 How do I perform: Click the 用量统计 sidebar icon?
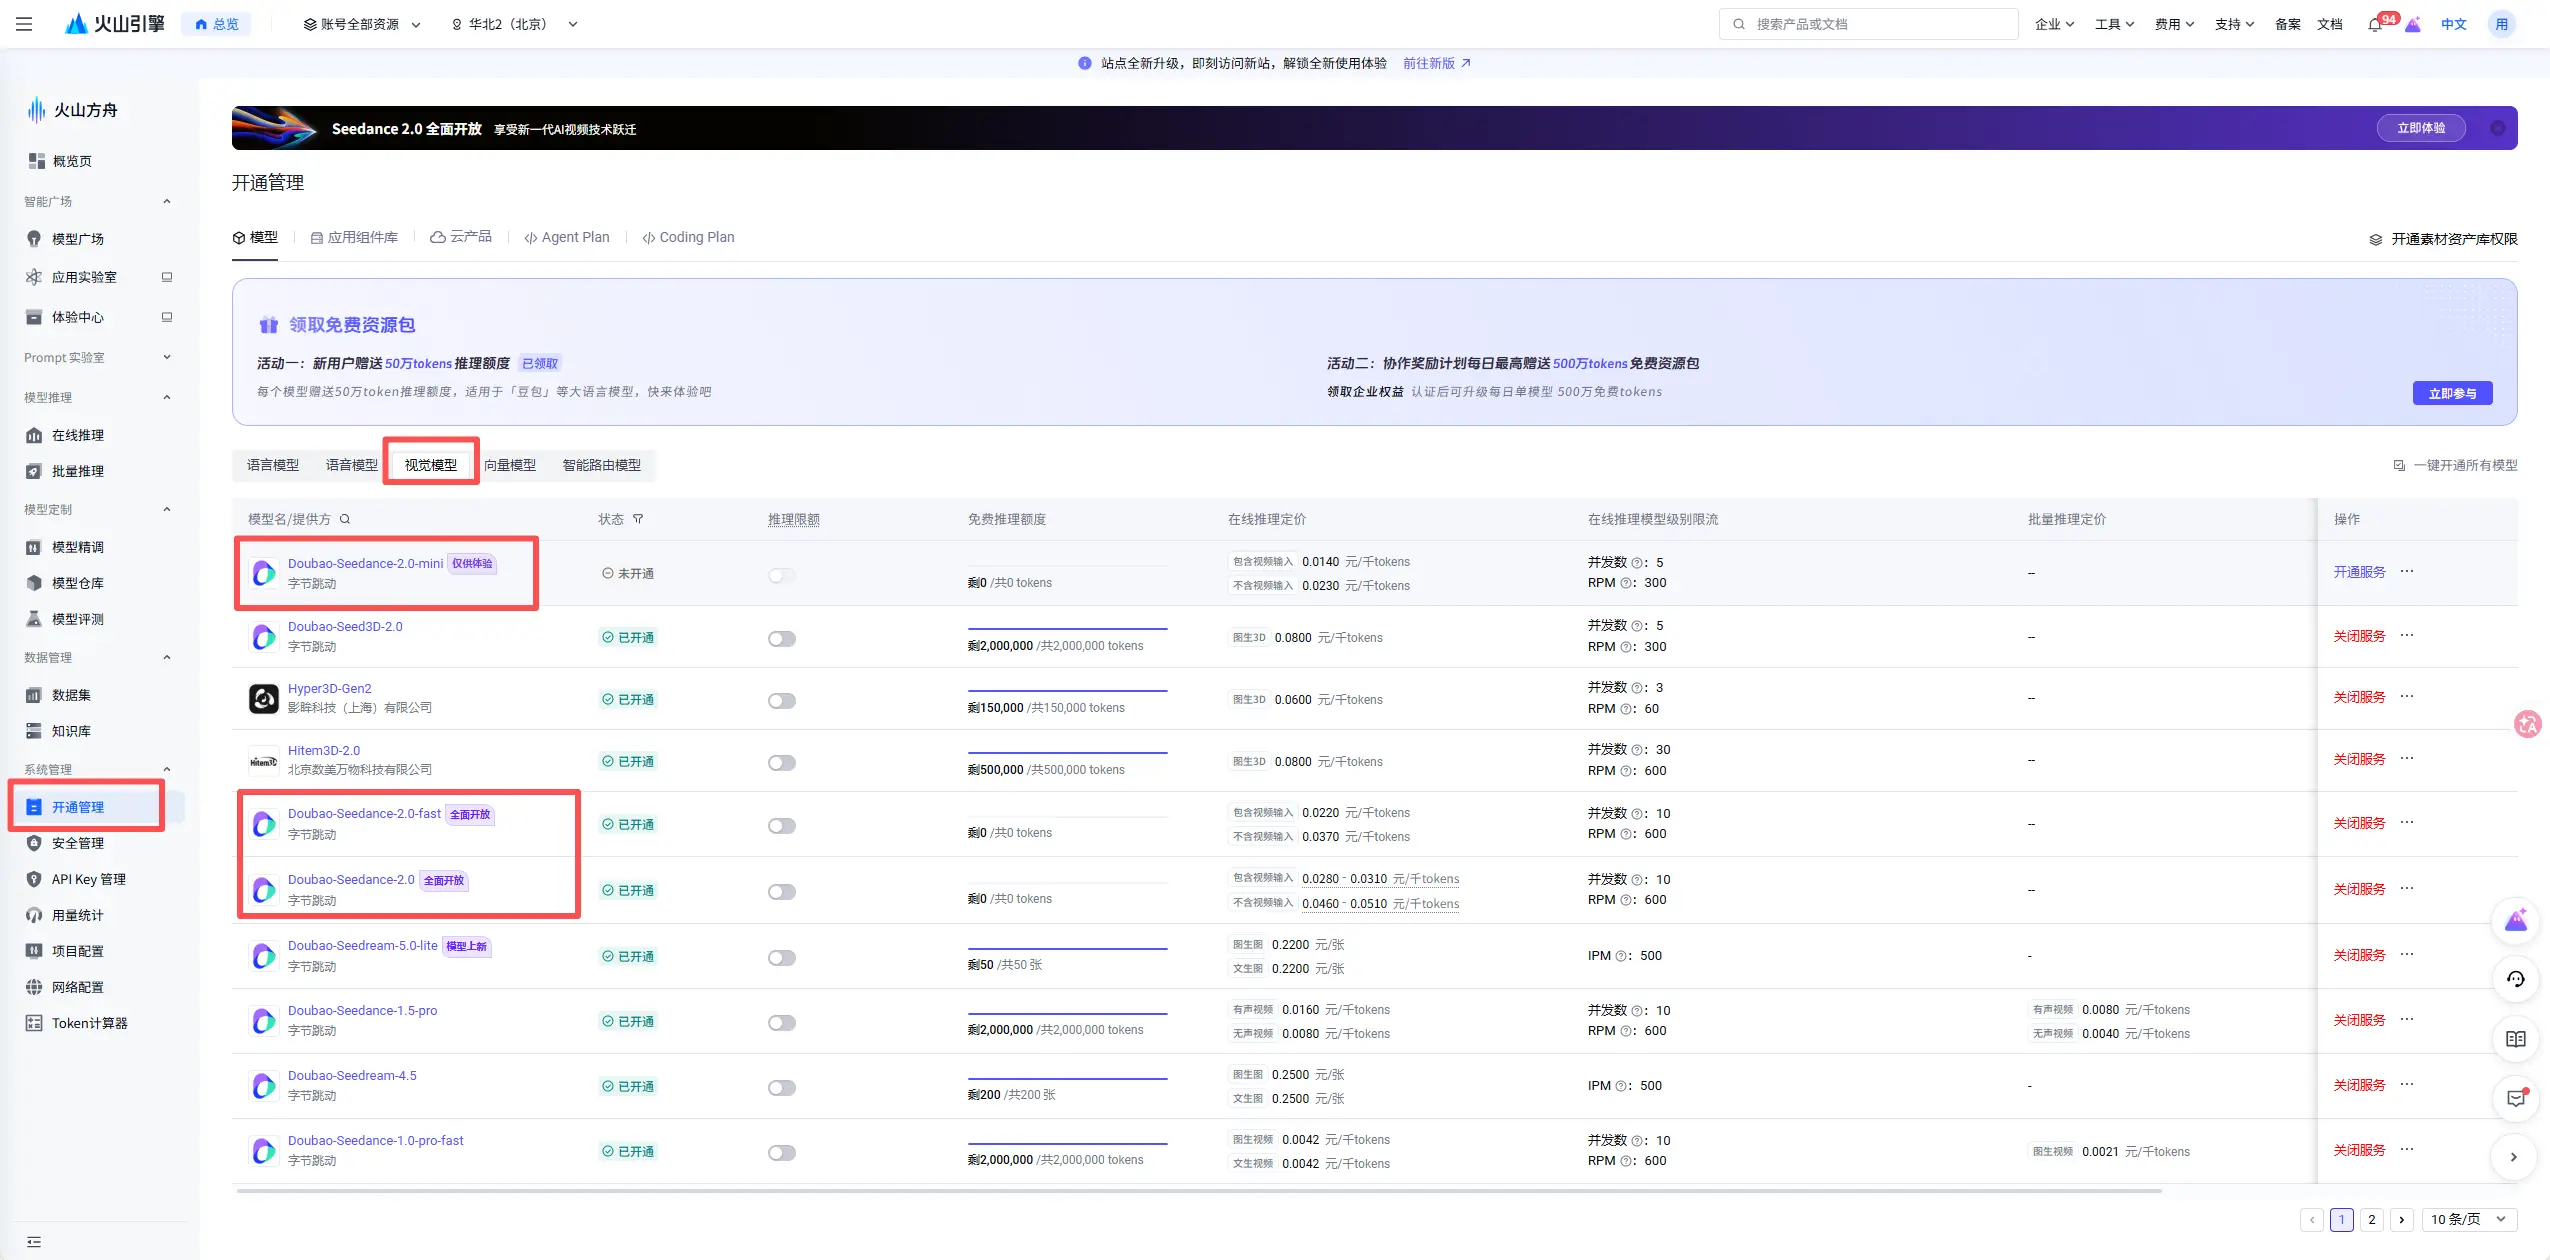(34, 915)
